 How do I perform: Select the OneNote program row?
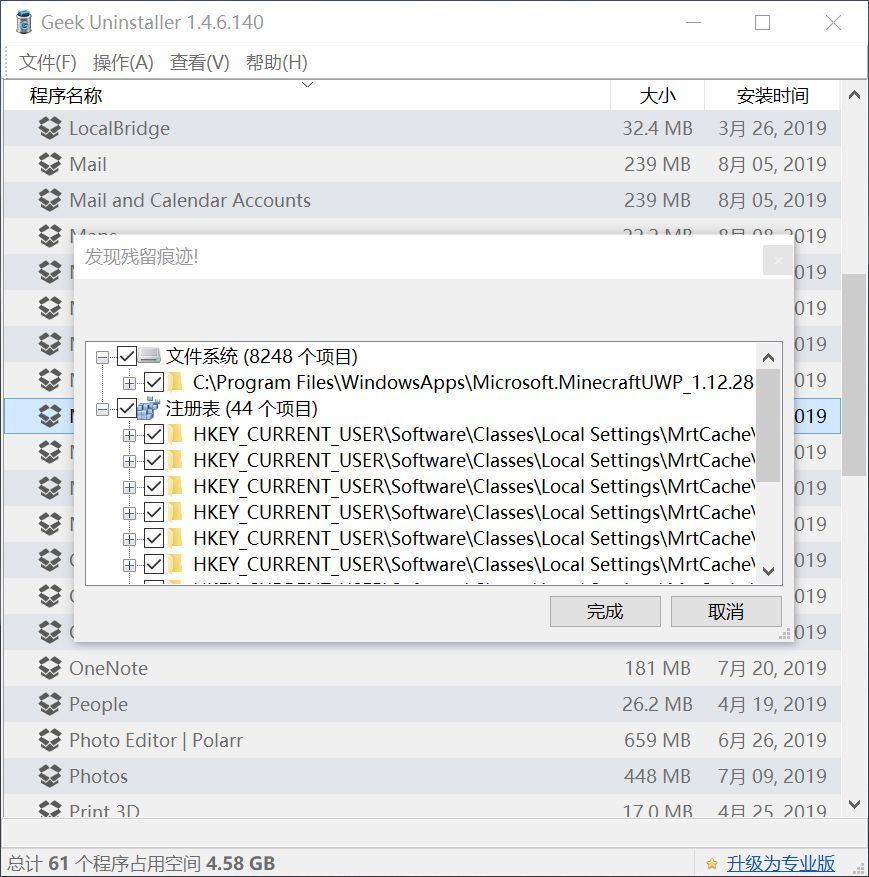[422, 668]
